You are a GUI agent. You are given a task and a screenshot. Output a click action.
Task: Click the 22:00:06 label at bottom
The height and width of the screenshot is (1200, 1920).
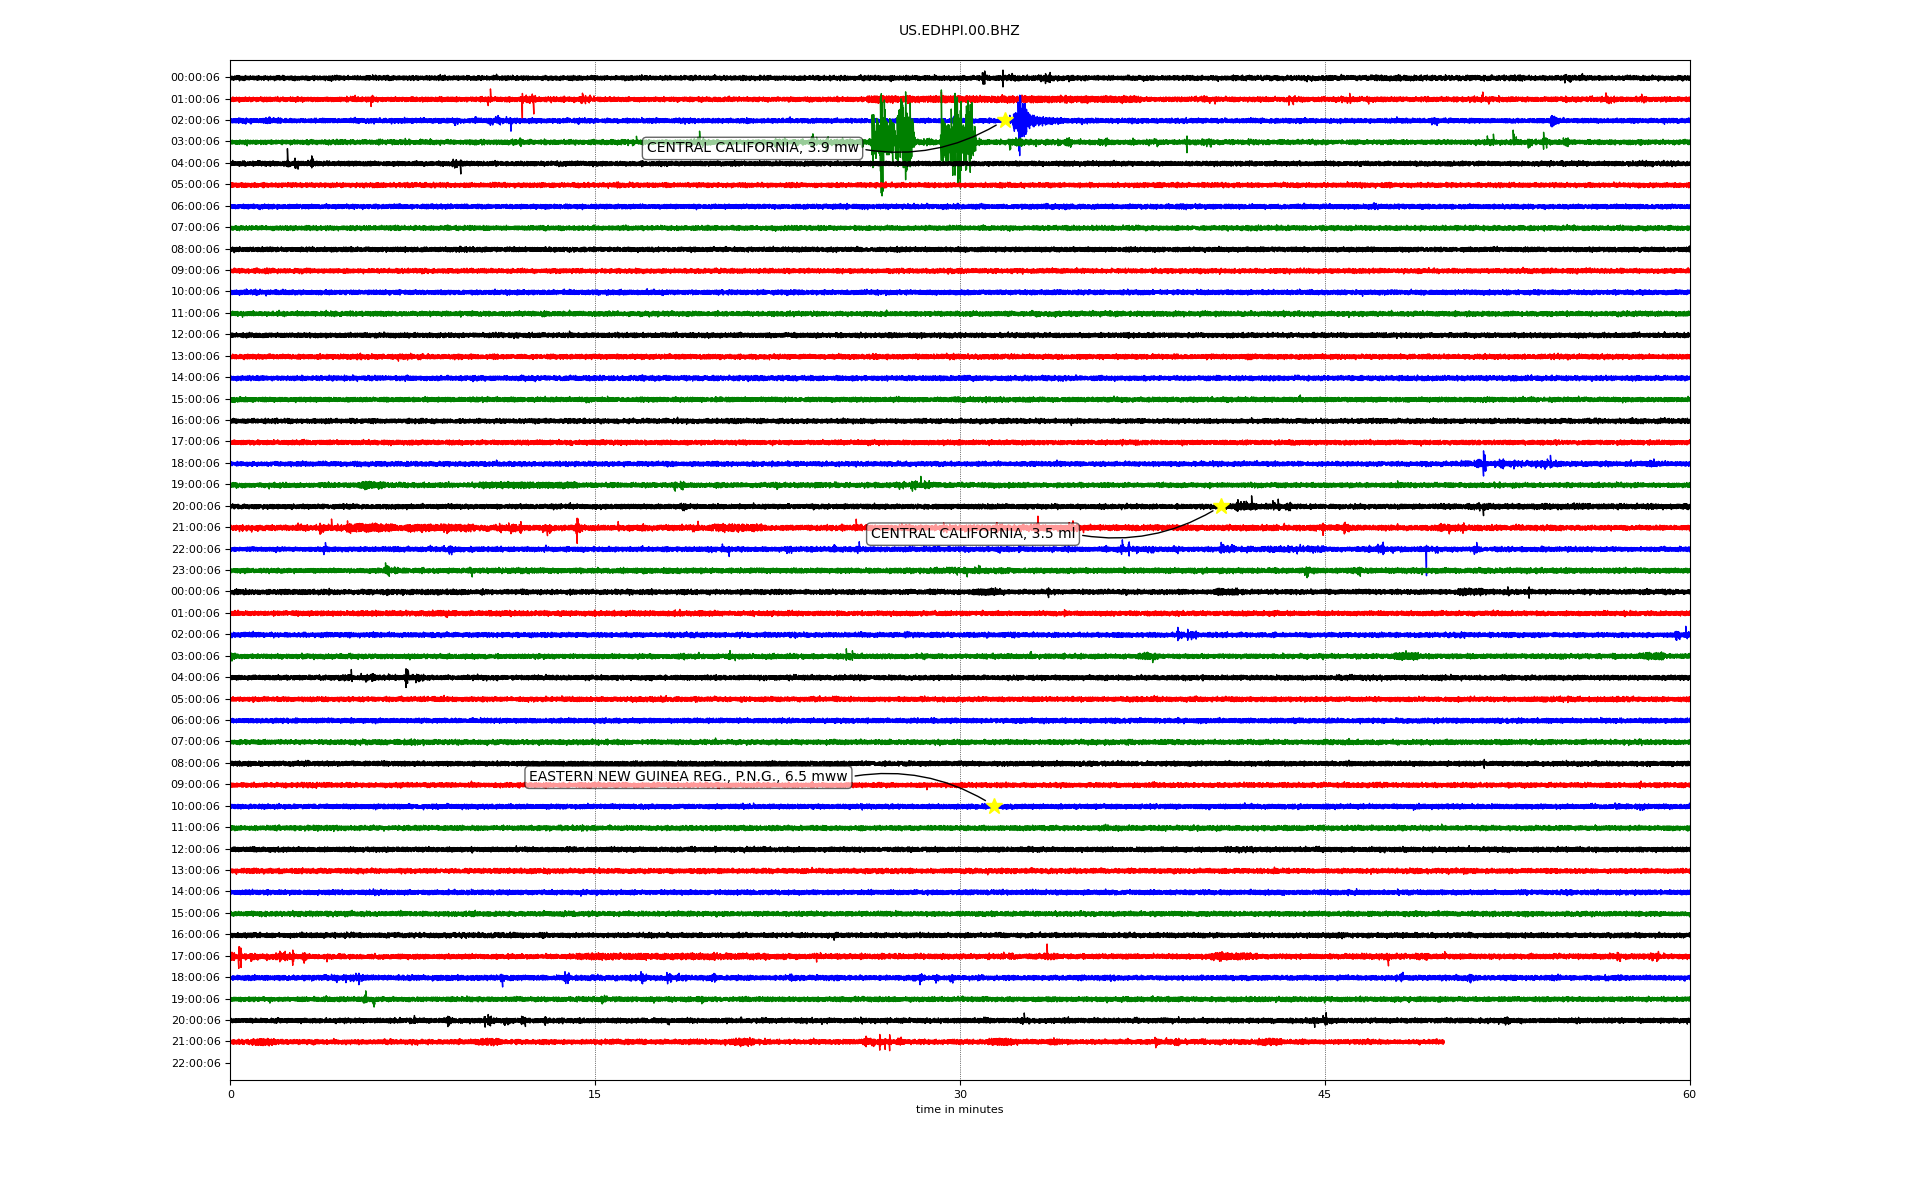point(195,1063)
